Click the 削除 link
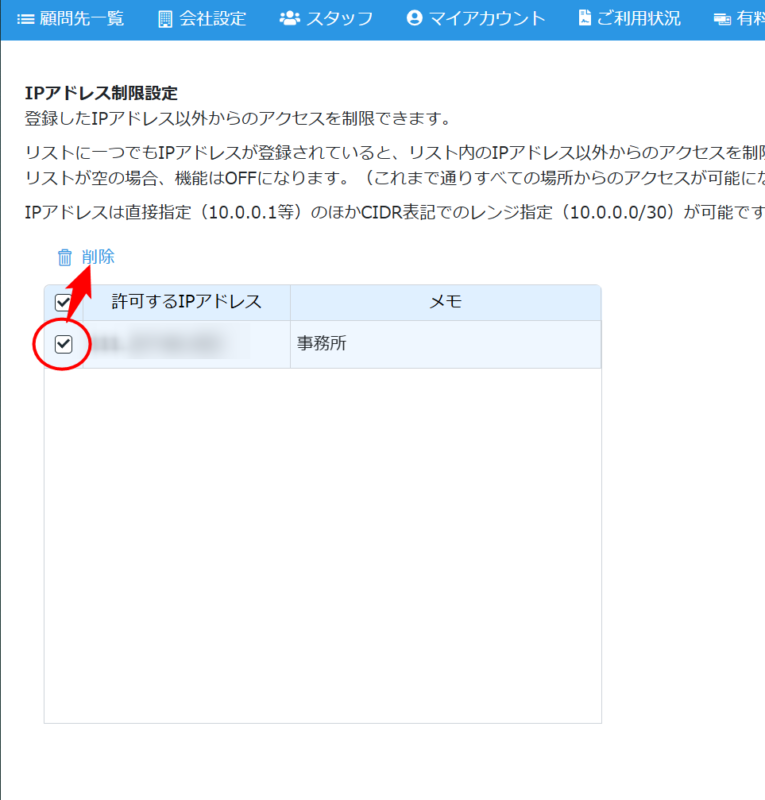The width and height of the screenshot is (765, 800). [x=98, y=257]
